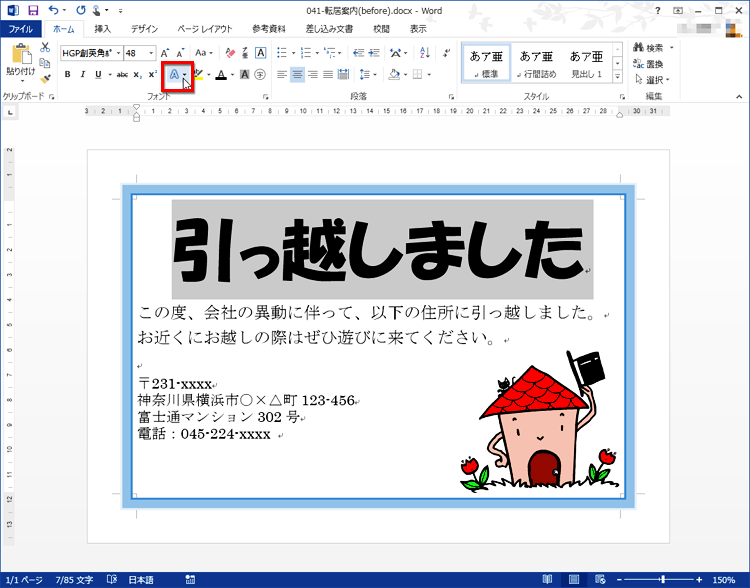Click the text effects A icon

tap(174, 75)
